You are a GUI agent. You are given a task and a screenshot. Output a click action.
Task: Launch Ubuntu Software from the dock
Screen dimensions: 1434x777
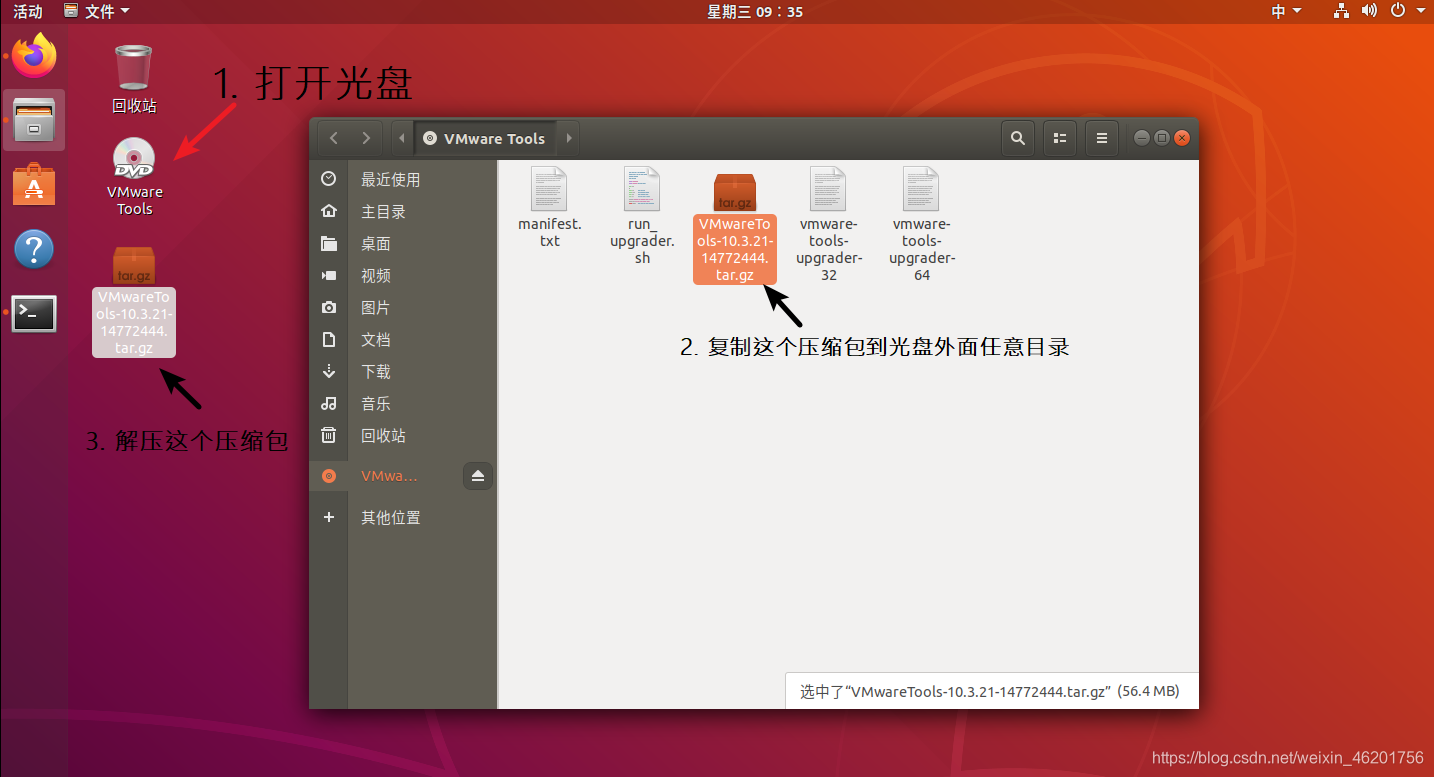pos(34,185)
